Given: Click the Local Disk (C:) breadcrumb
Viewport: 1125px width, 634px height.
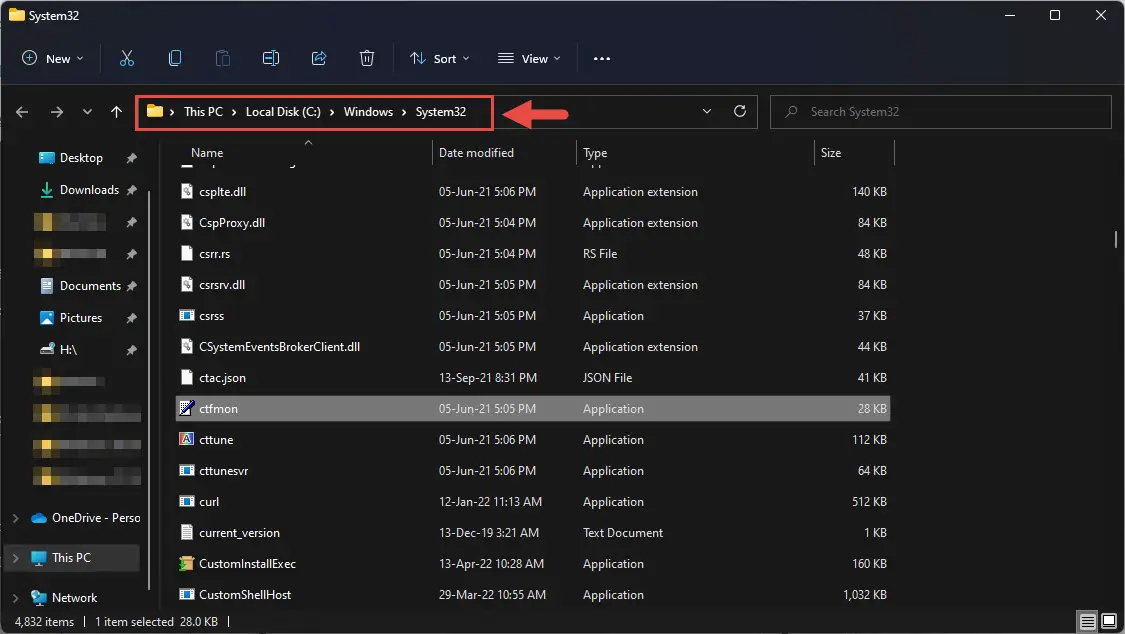Looking at the screenshot, I should point(283,112).
